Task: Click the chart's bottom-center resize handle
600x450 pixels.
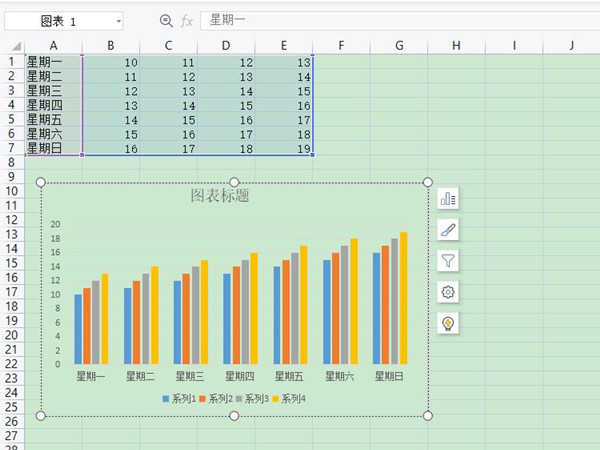Action: (x=234, y=415)
